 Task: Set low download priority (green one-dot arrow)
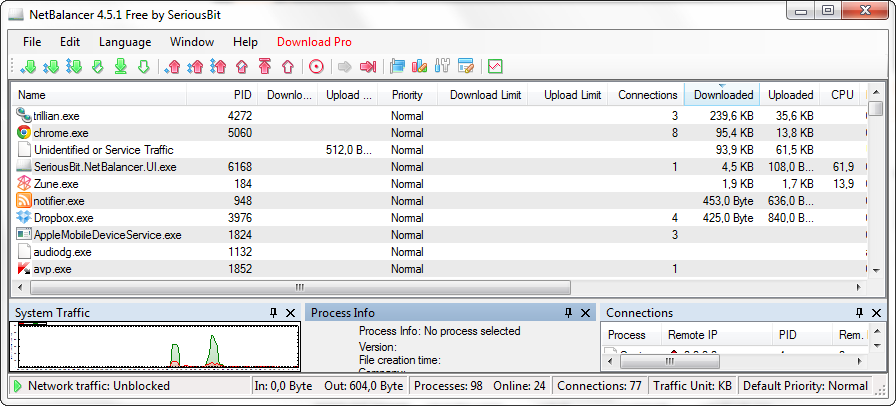(x=28, y=66)
